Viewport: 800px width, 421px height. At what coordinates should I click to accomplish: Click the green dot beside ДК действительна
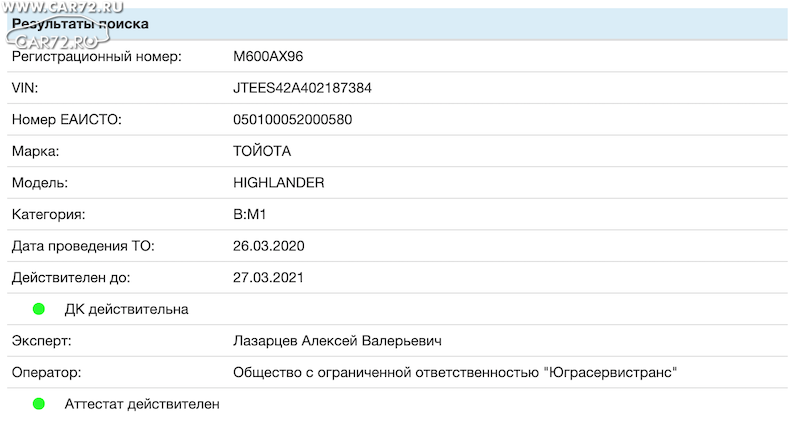click(x=39, y=309)
